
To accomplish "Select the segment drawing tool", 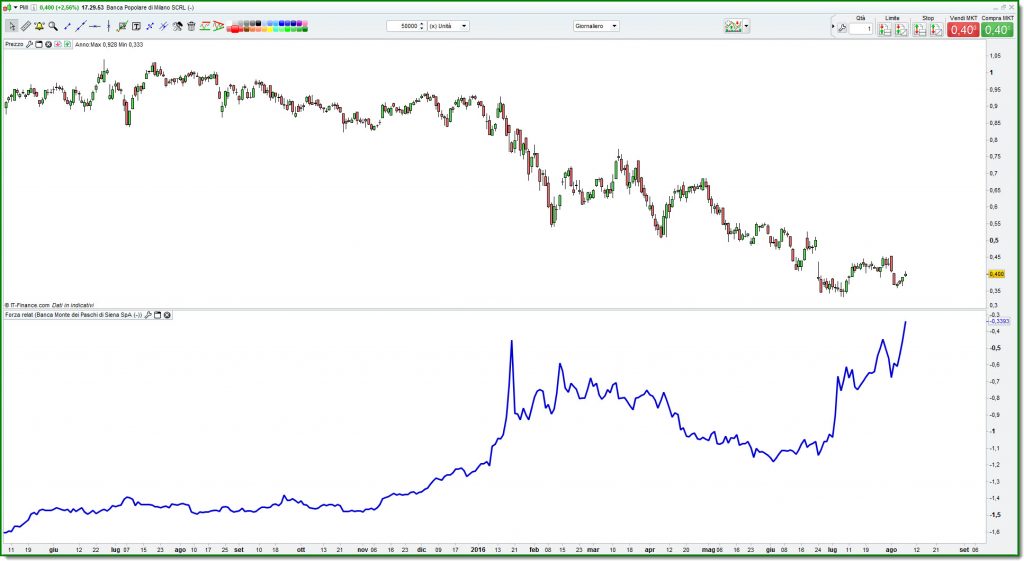I will (x=67, y=26).
